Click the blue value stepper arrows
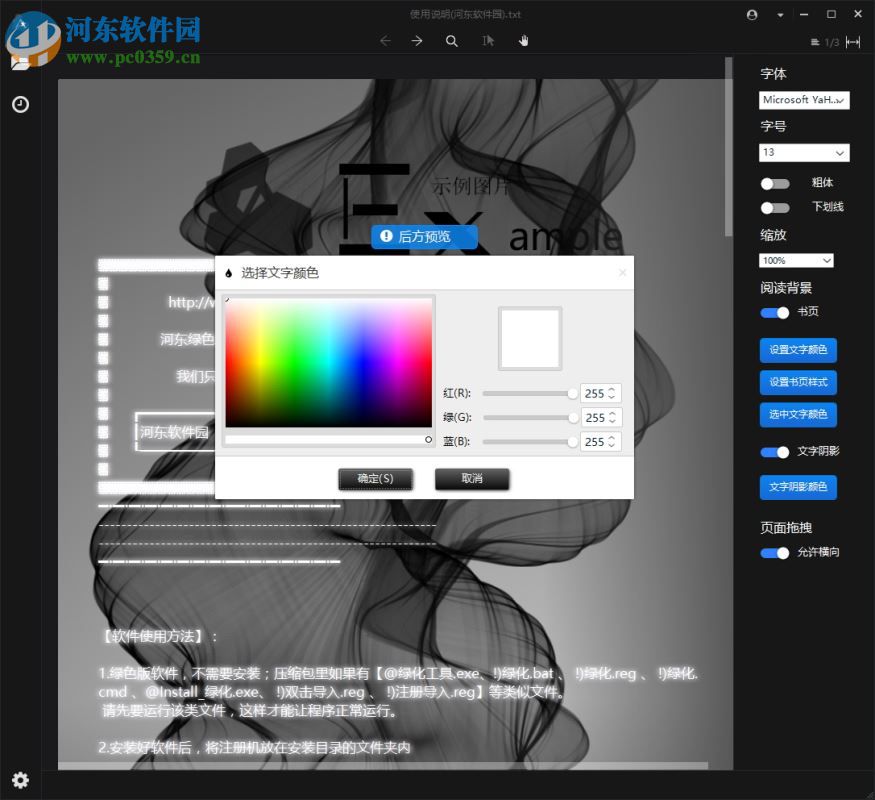 coord(612,442)
